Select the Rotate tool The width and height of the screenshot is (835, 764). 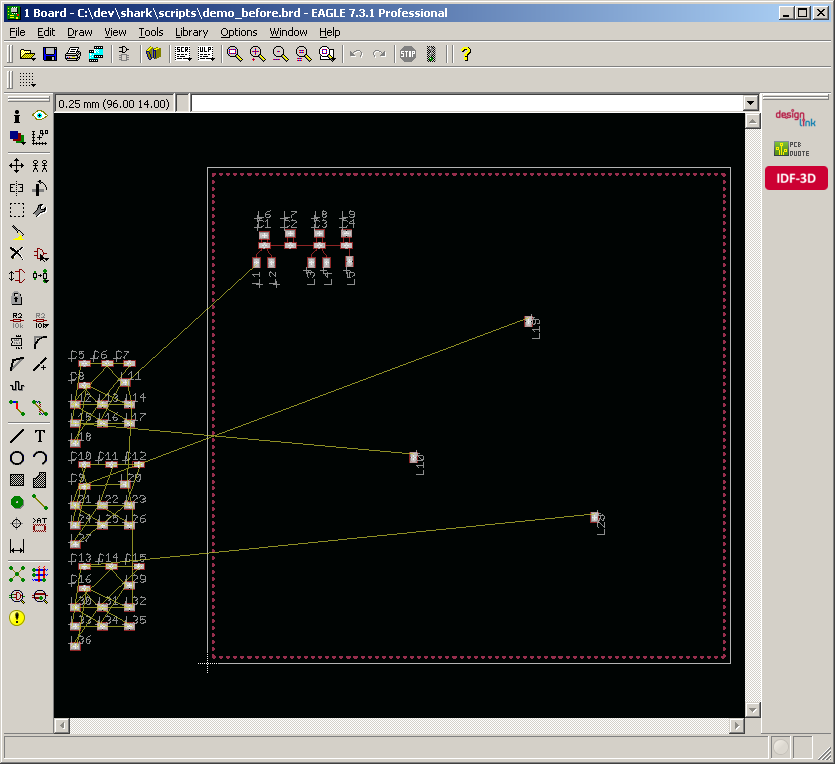[x=39, y=188]
